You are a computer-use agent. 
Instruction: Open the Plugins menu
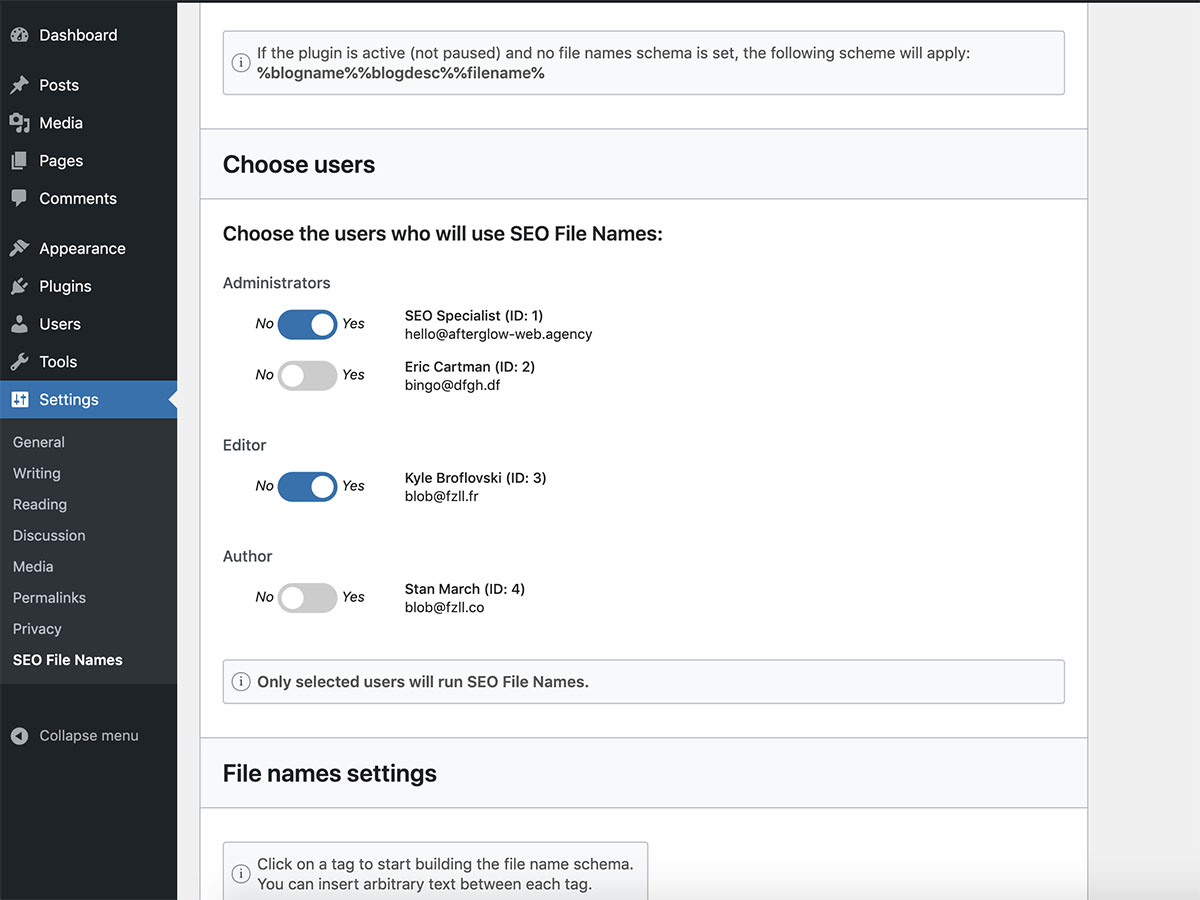click(88, 286)
